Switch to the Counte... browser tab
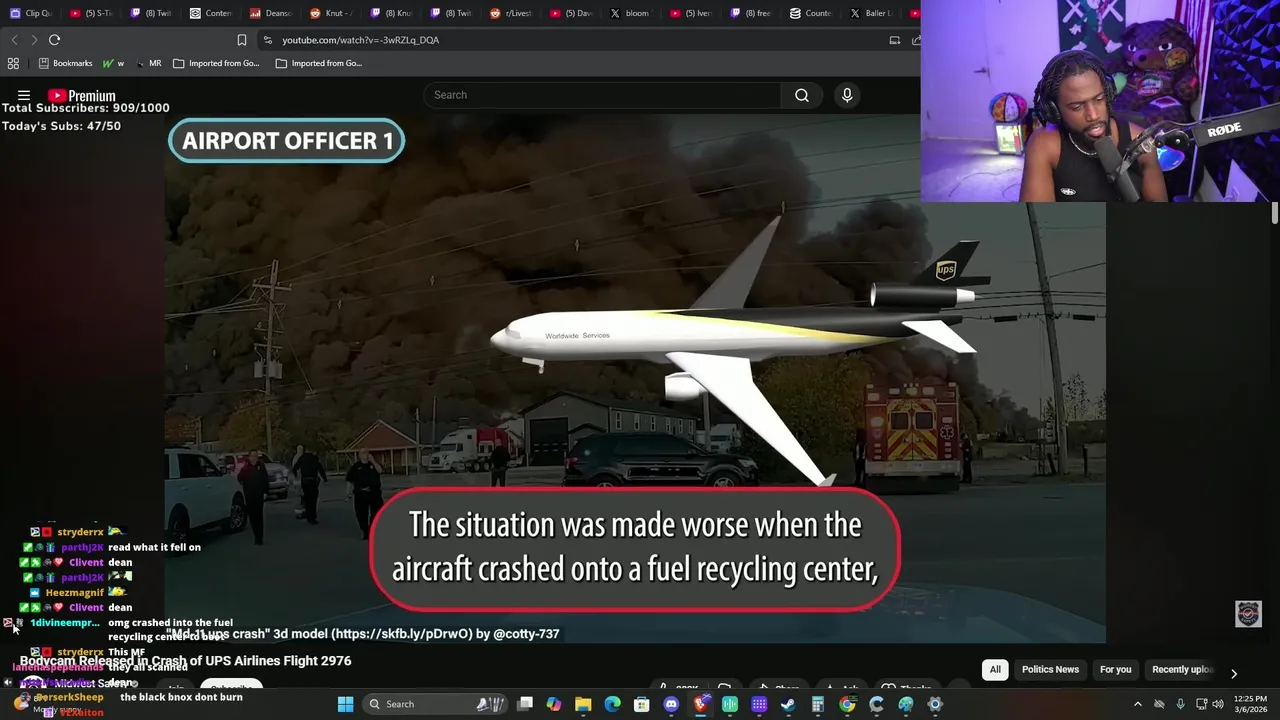This screenshot has height=720, width=1280. coord(811,13)
